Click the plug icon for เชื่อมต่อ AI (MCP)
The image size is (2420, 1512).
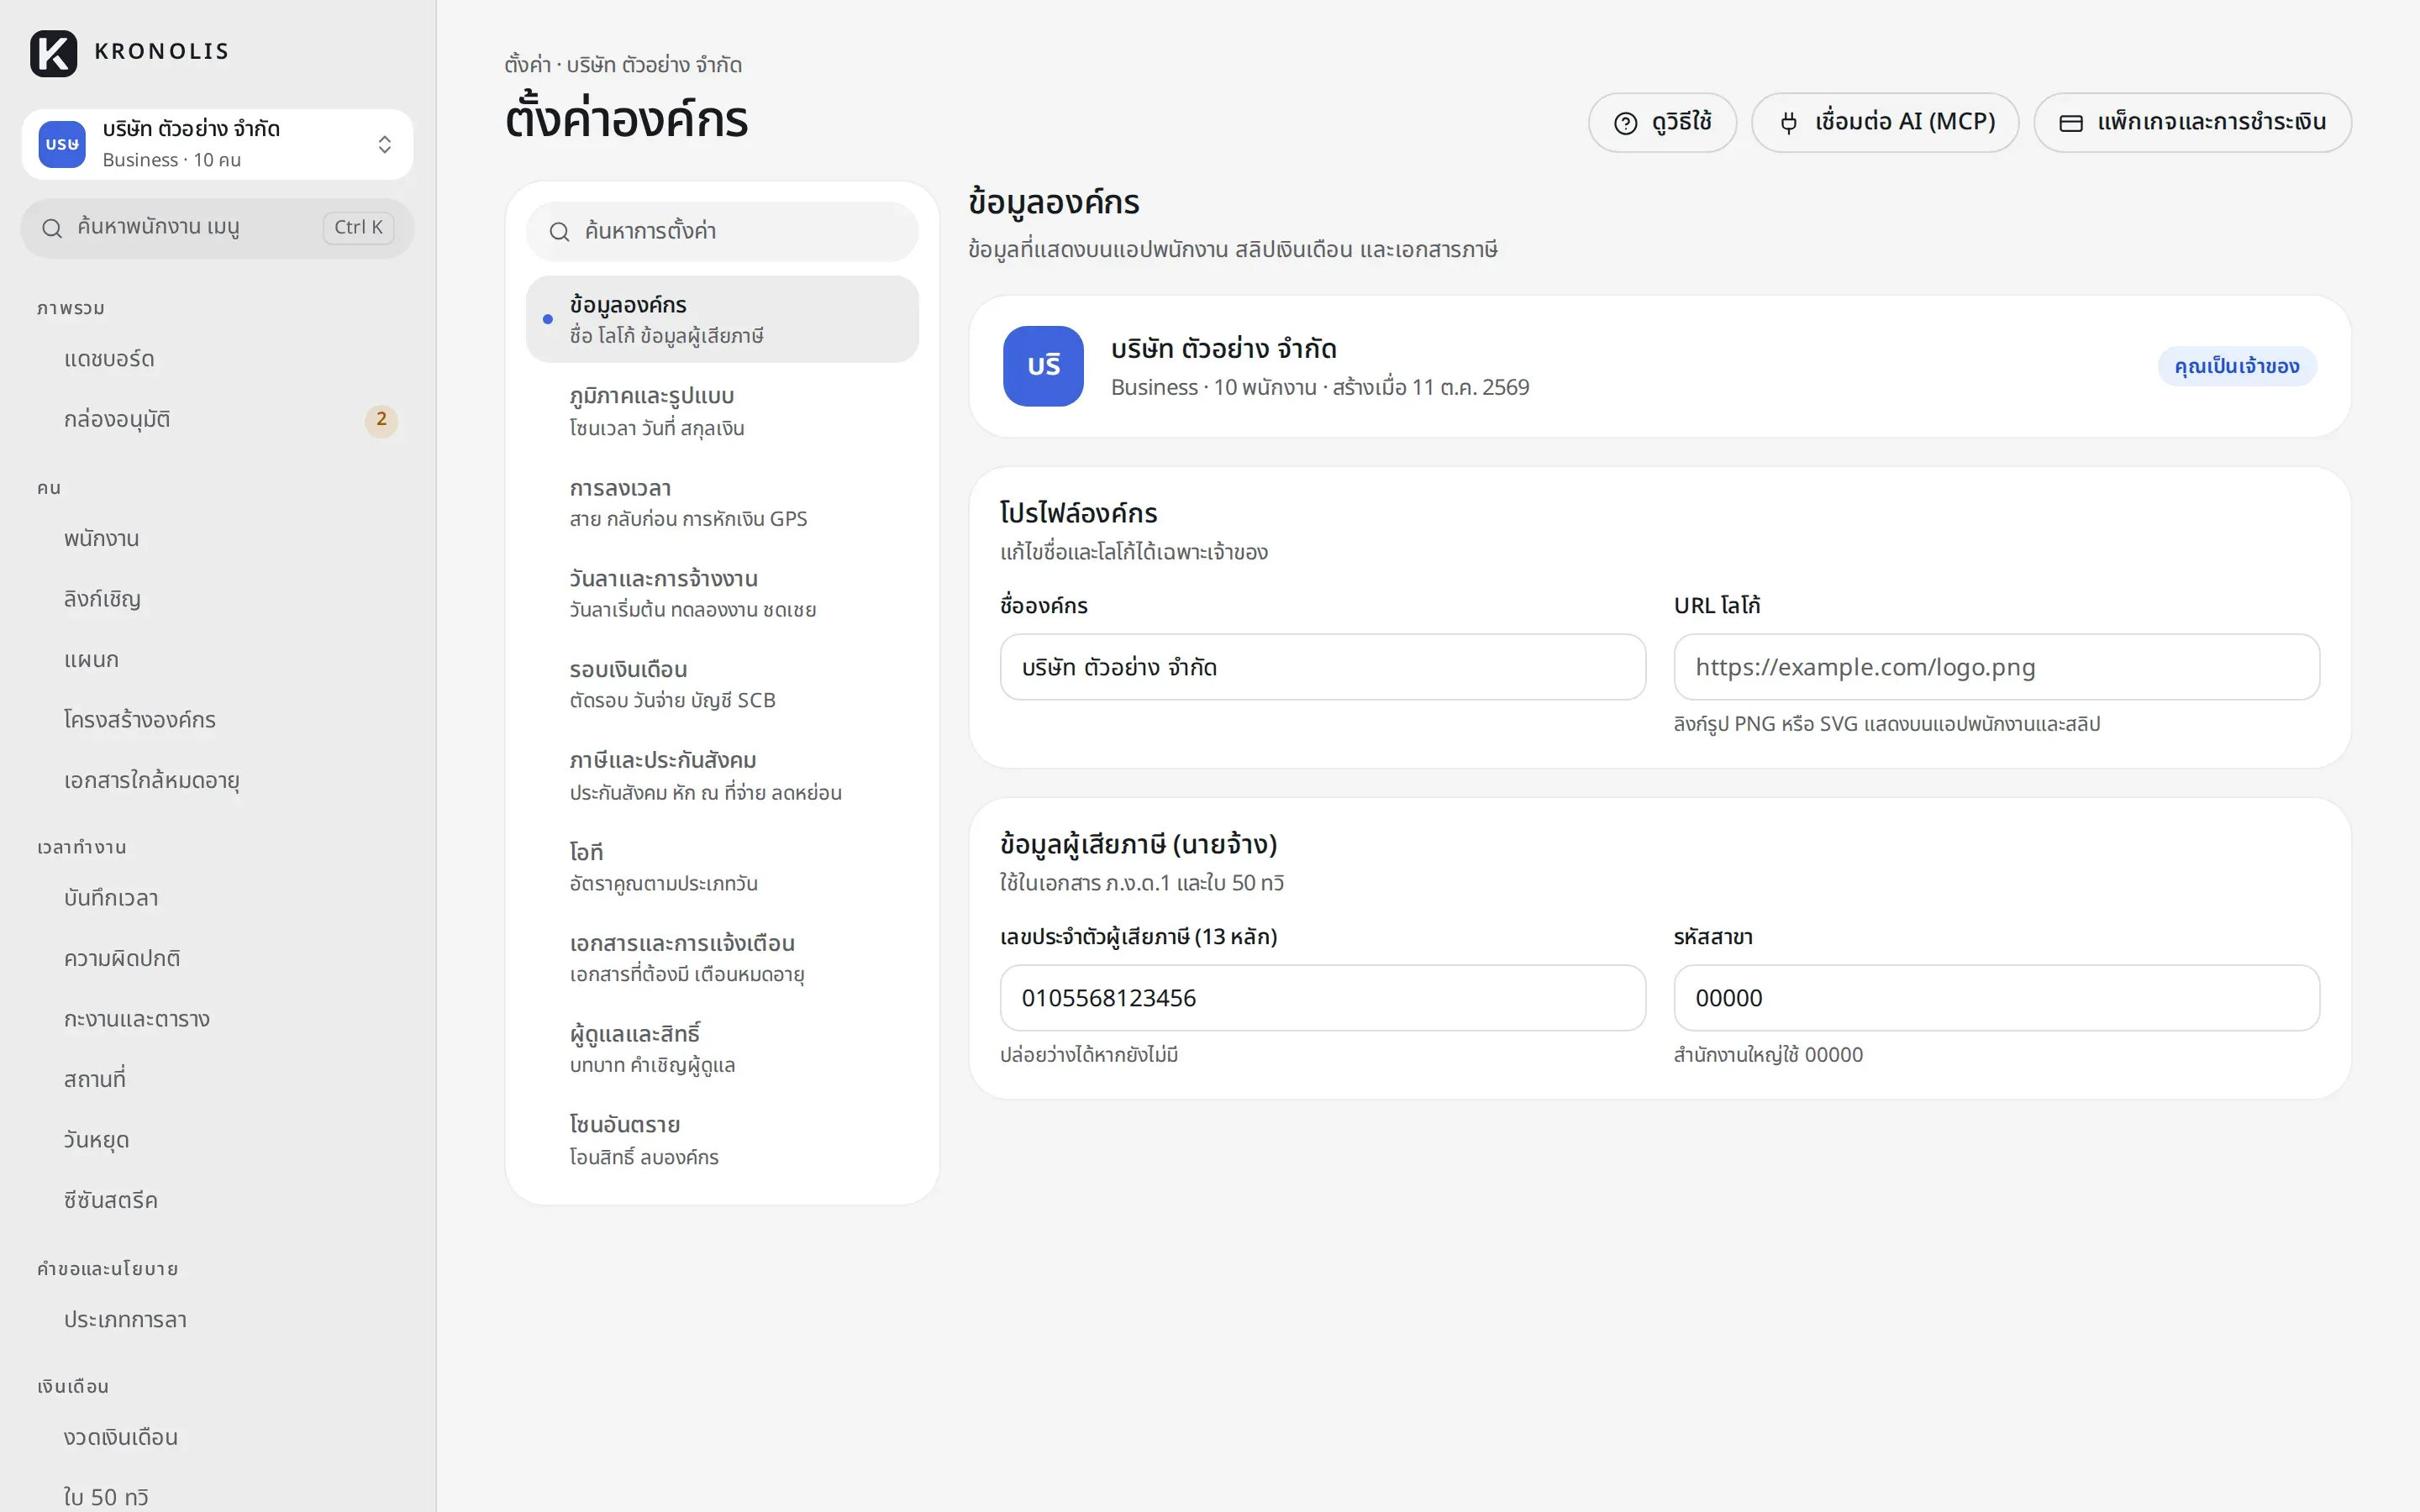point(1789,123)
